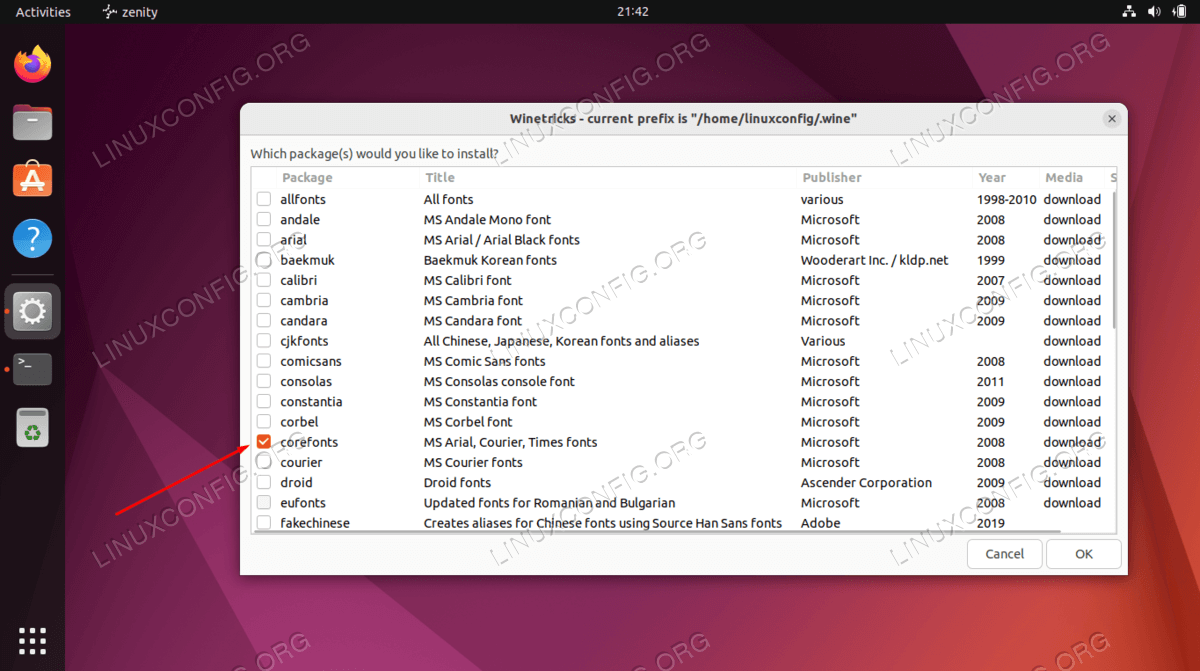The width and height of the screenshot is (1200, 671).
Task: Sort list by Package column header
Action: coord(307,178)
